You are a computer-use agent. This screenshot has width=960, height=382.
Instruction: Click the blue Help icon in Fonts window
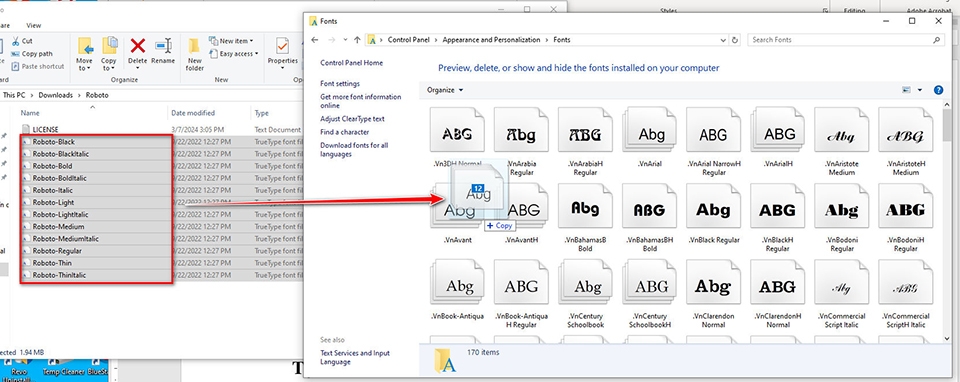click(x=939, y=90)
